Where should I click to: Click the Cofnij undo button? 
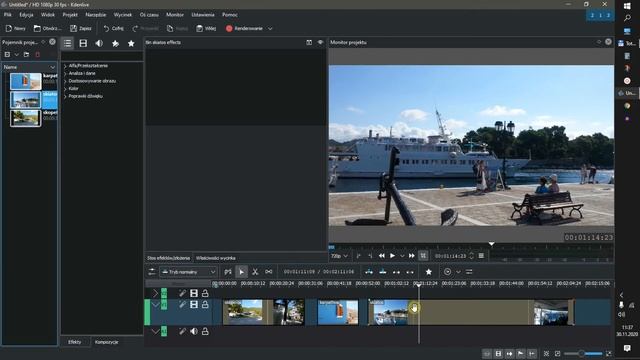coord(113,29)
